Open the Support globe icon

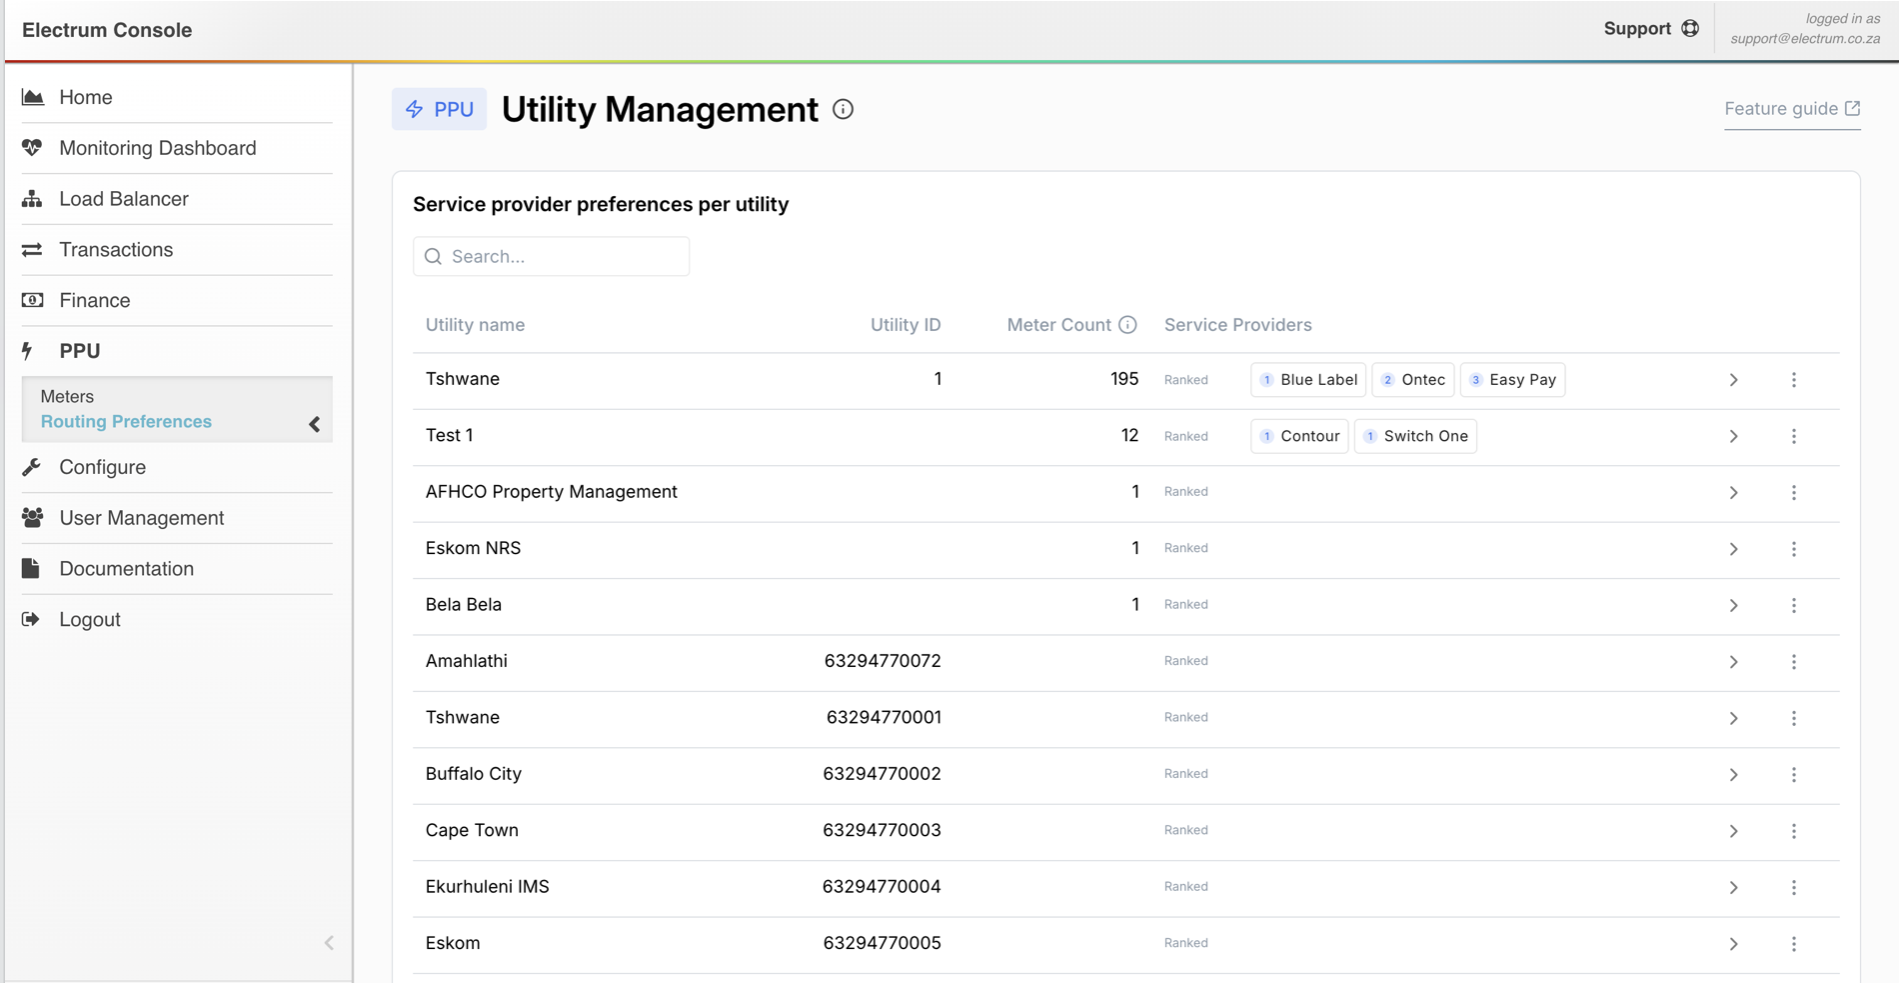[1690, 29]
